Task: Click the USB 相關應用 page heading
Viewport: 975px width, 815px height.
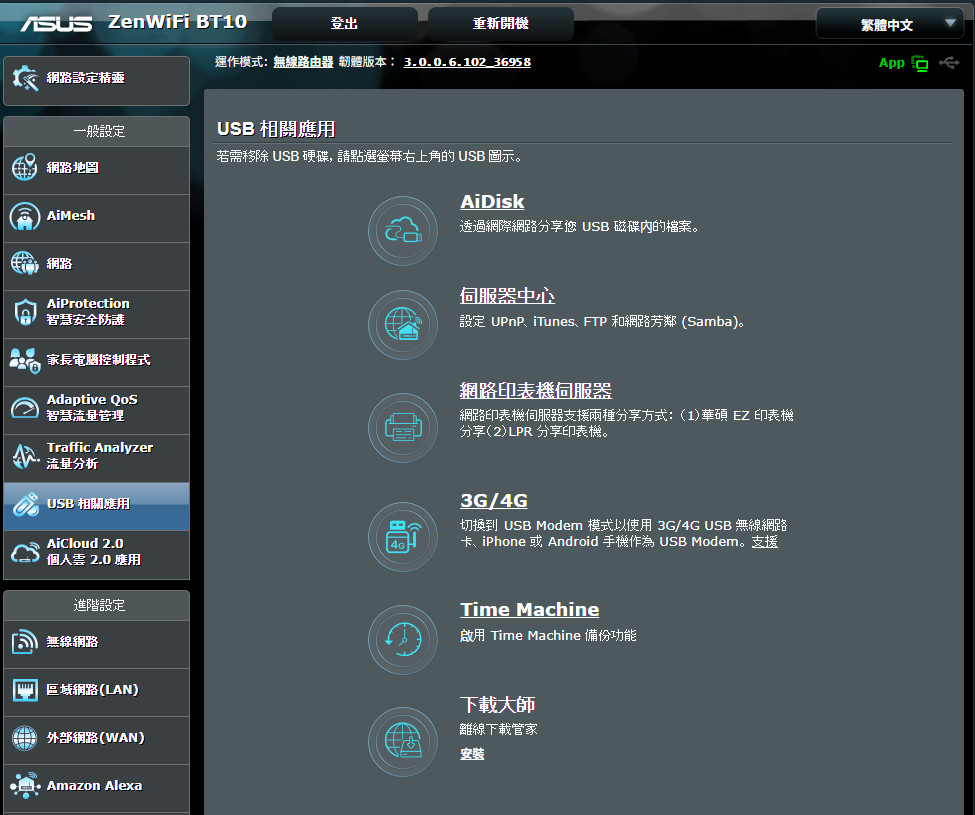Action: [276, 129]
